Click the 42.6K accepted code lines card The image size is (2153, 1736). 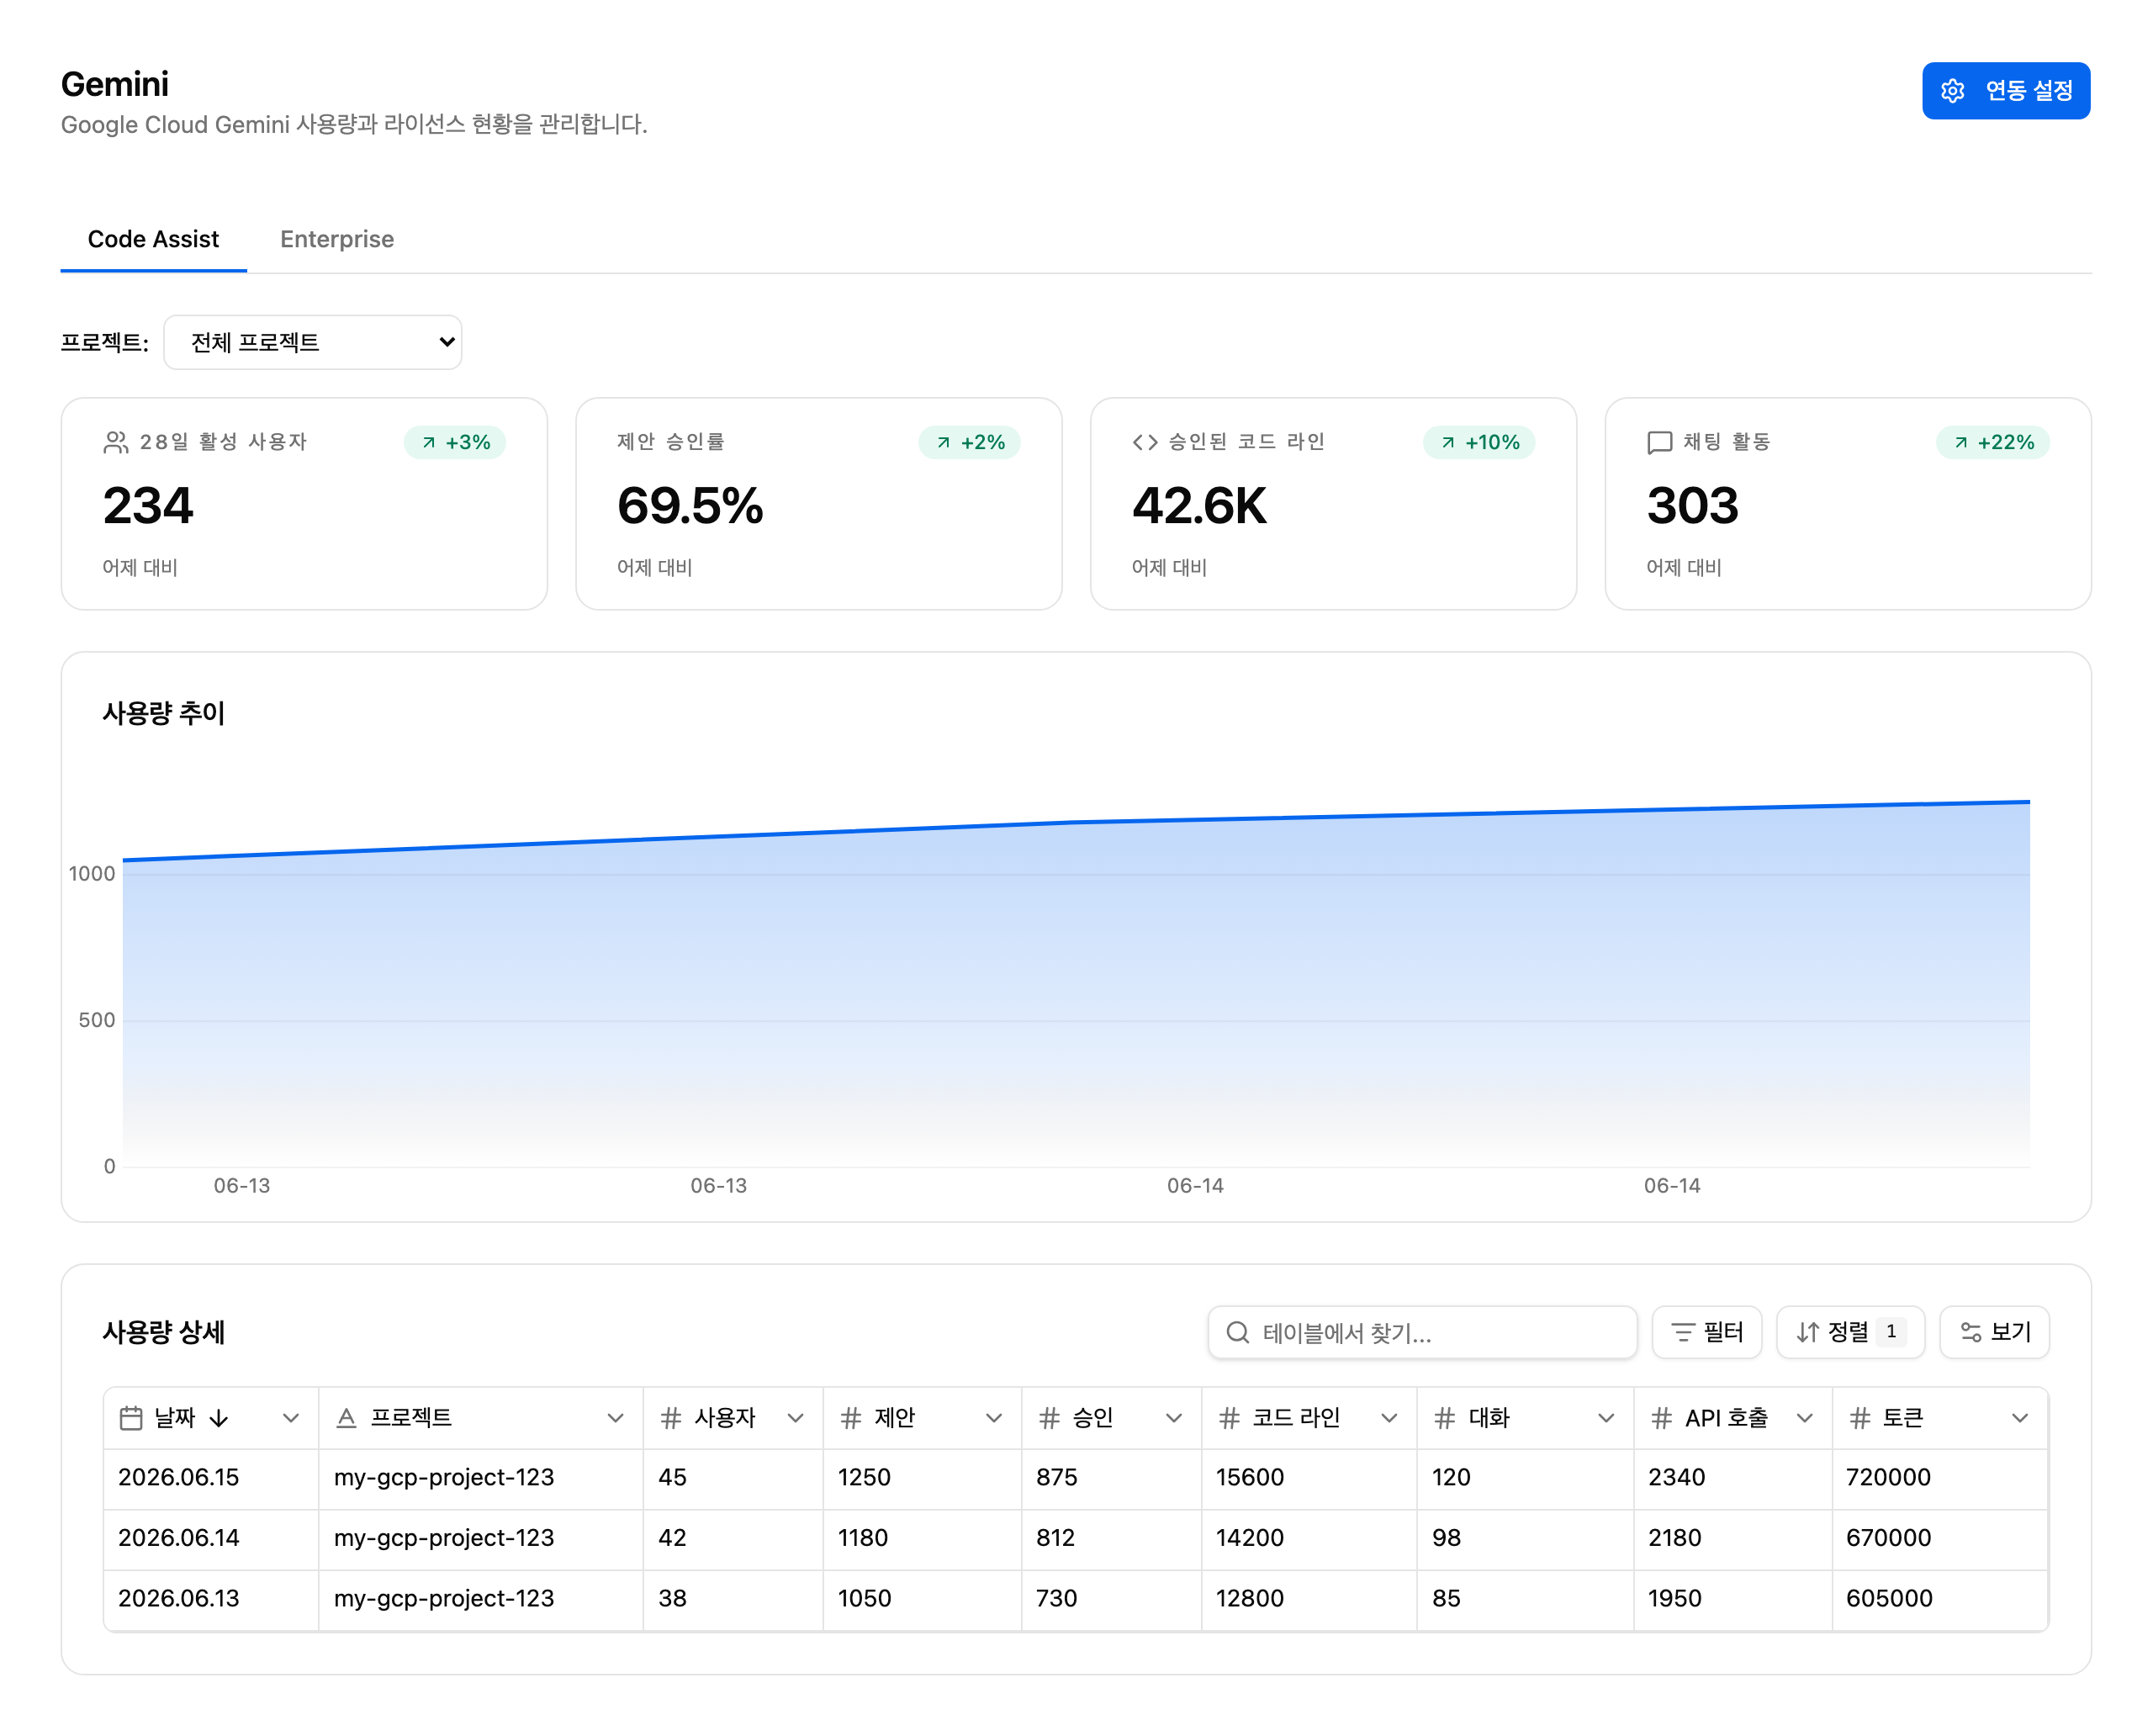pos(1333,504)
